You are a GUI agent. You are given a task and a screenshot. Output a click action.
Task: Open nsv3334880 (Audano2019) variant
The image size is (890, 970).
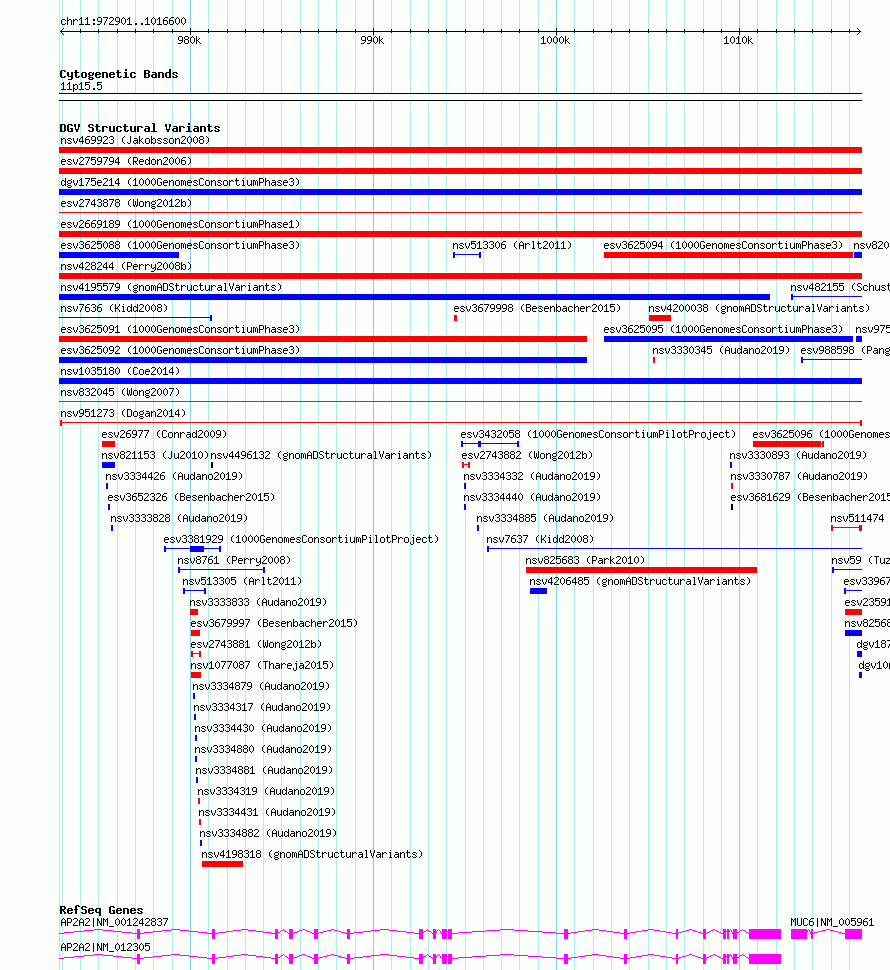click(263, 750)
